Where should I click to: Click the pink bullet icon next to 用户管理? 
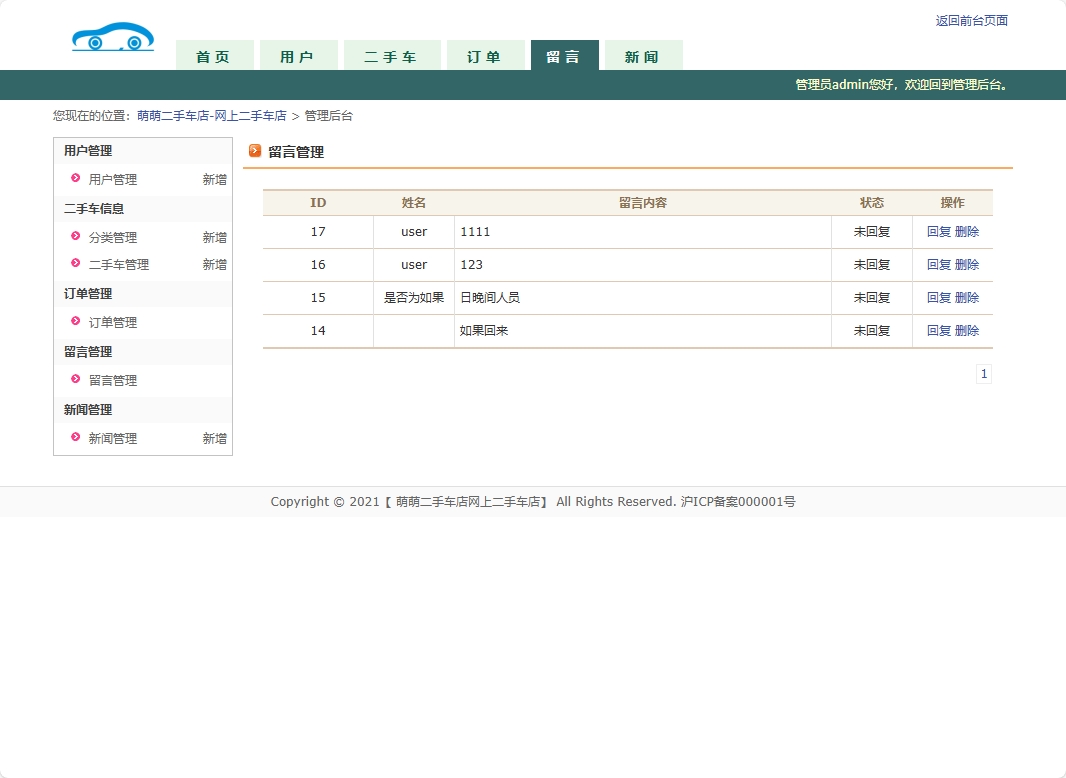(75, 179)
